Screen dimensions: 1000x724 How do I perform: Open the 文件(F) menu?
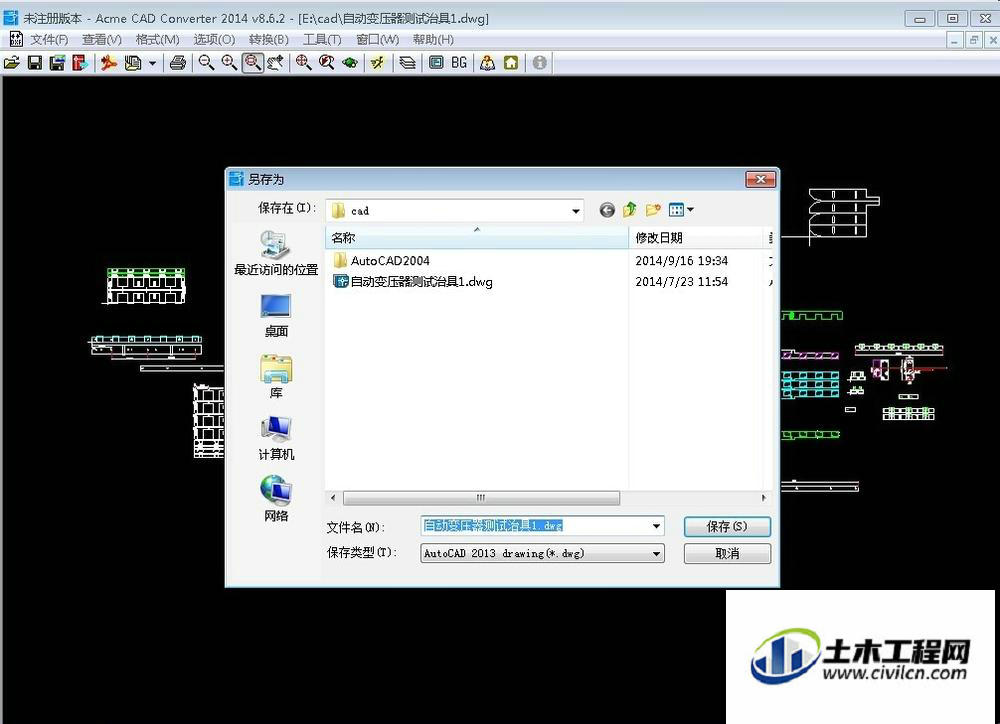coord(49,40)
